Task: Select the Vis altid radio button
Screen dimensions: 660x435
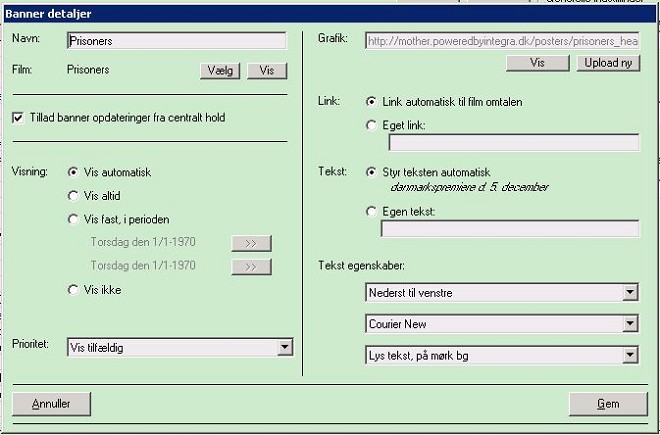Action: (x=73, y=196)
